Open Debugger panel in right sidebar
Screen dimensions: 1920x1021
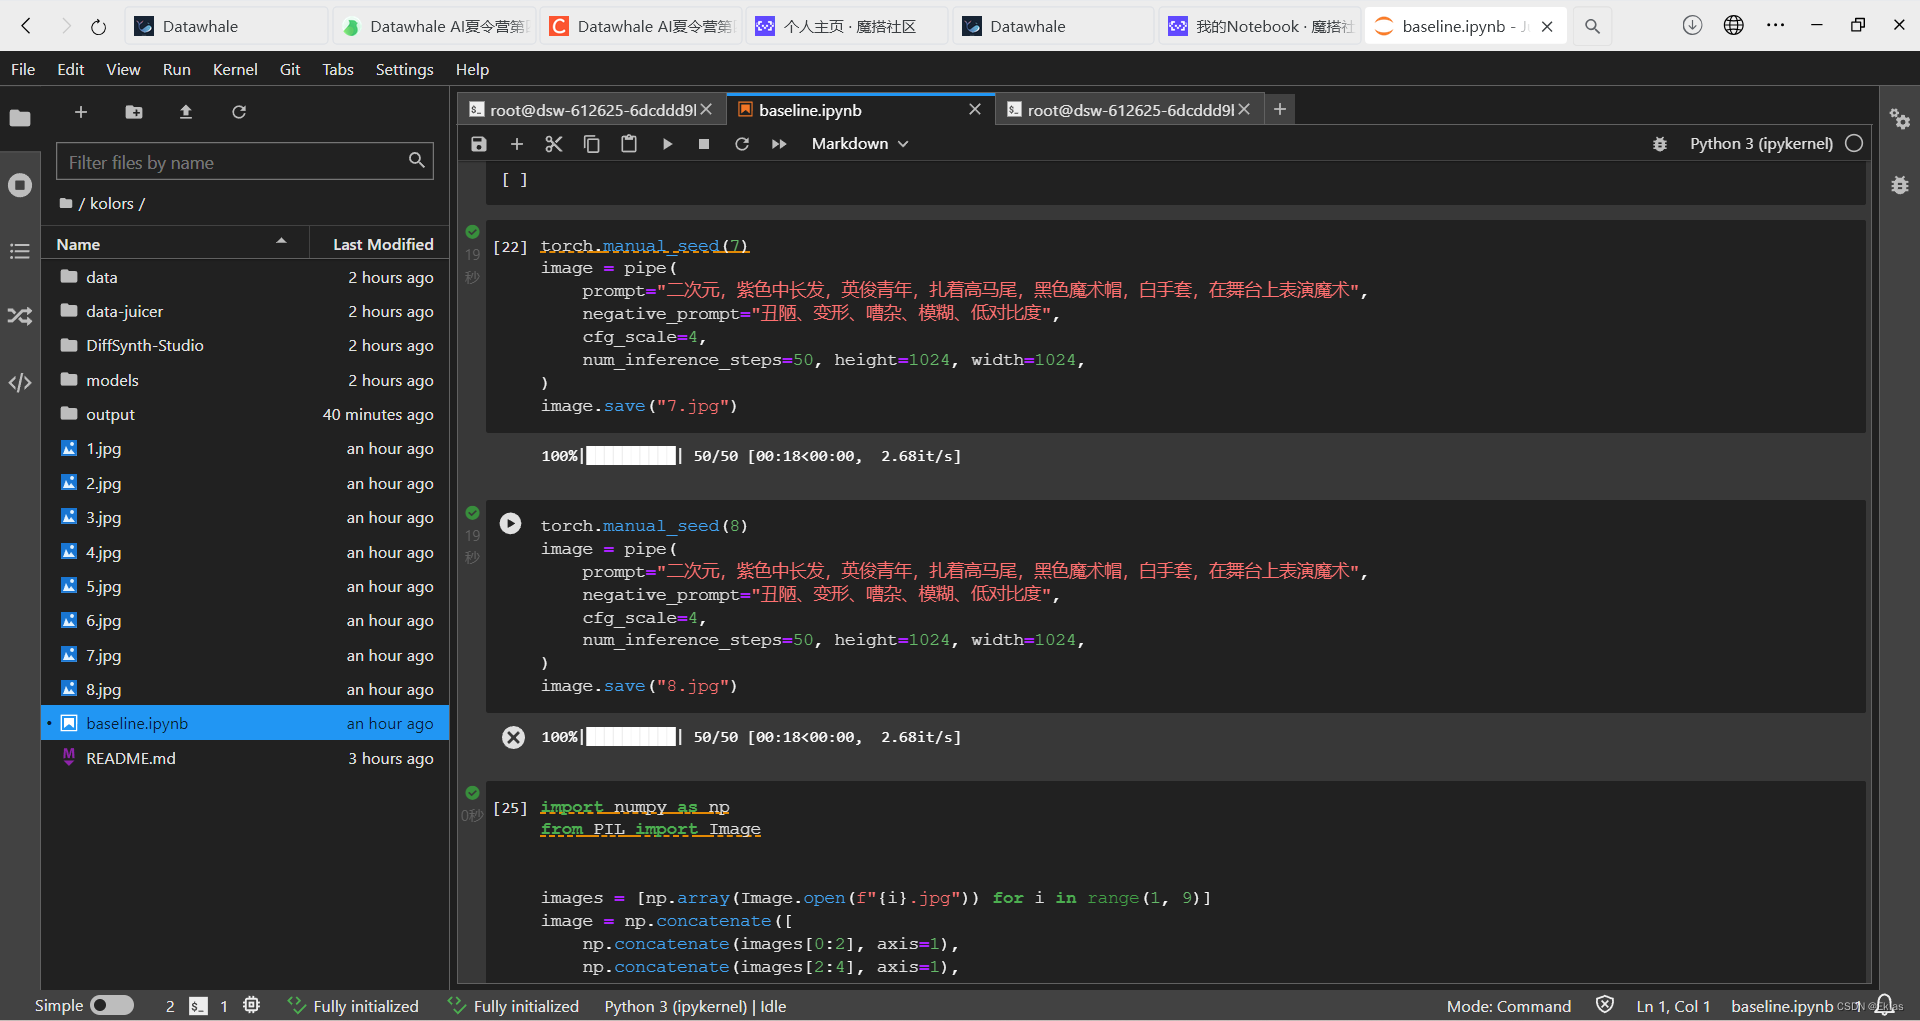pos(1900,185)
